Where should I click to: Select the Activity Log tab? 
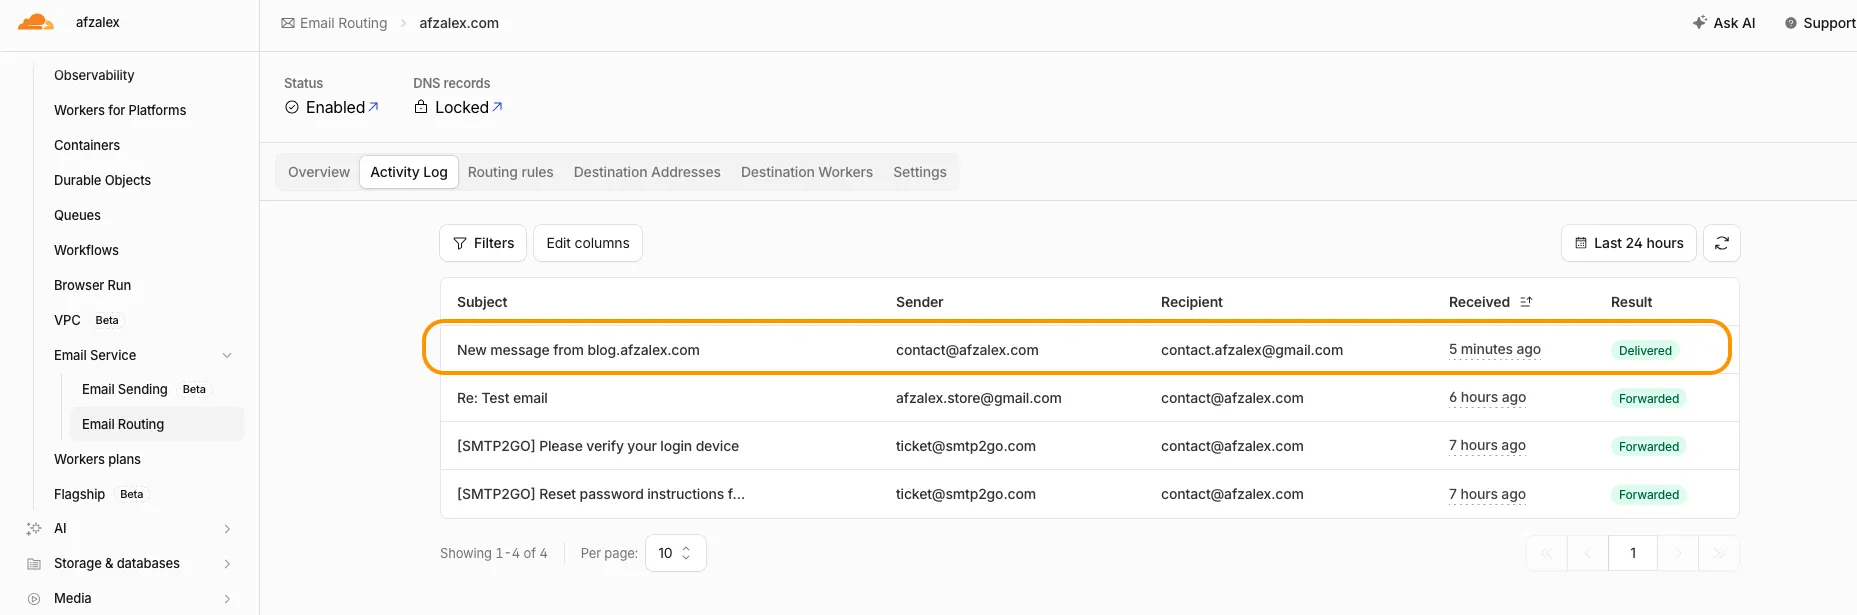pos(409,172)
